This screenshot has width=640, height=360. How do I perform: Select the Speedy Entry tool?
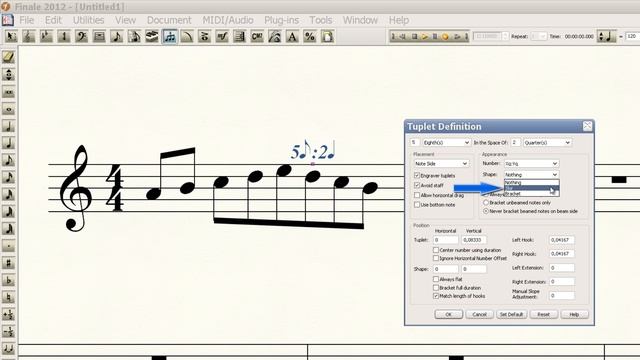134,37
